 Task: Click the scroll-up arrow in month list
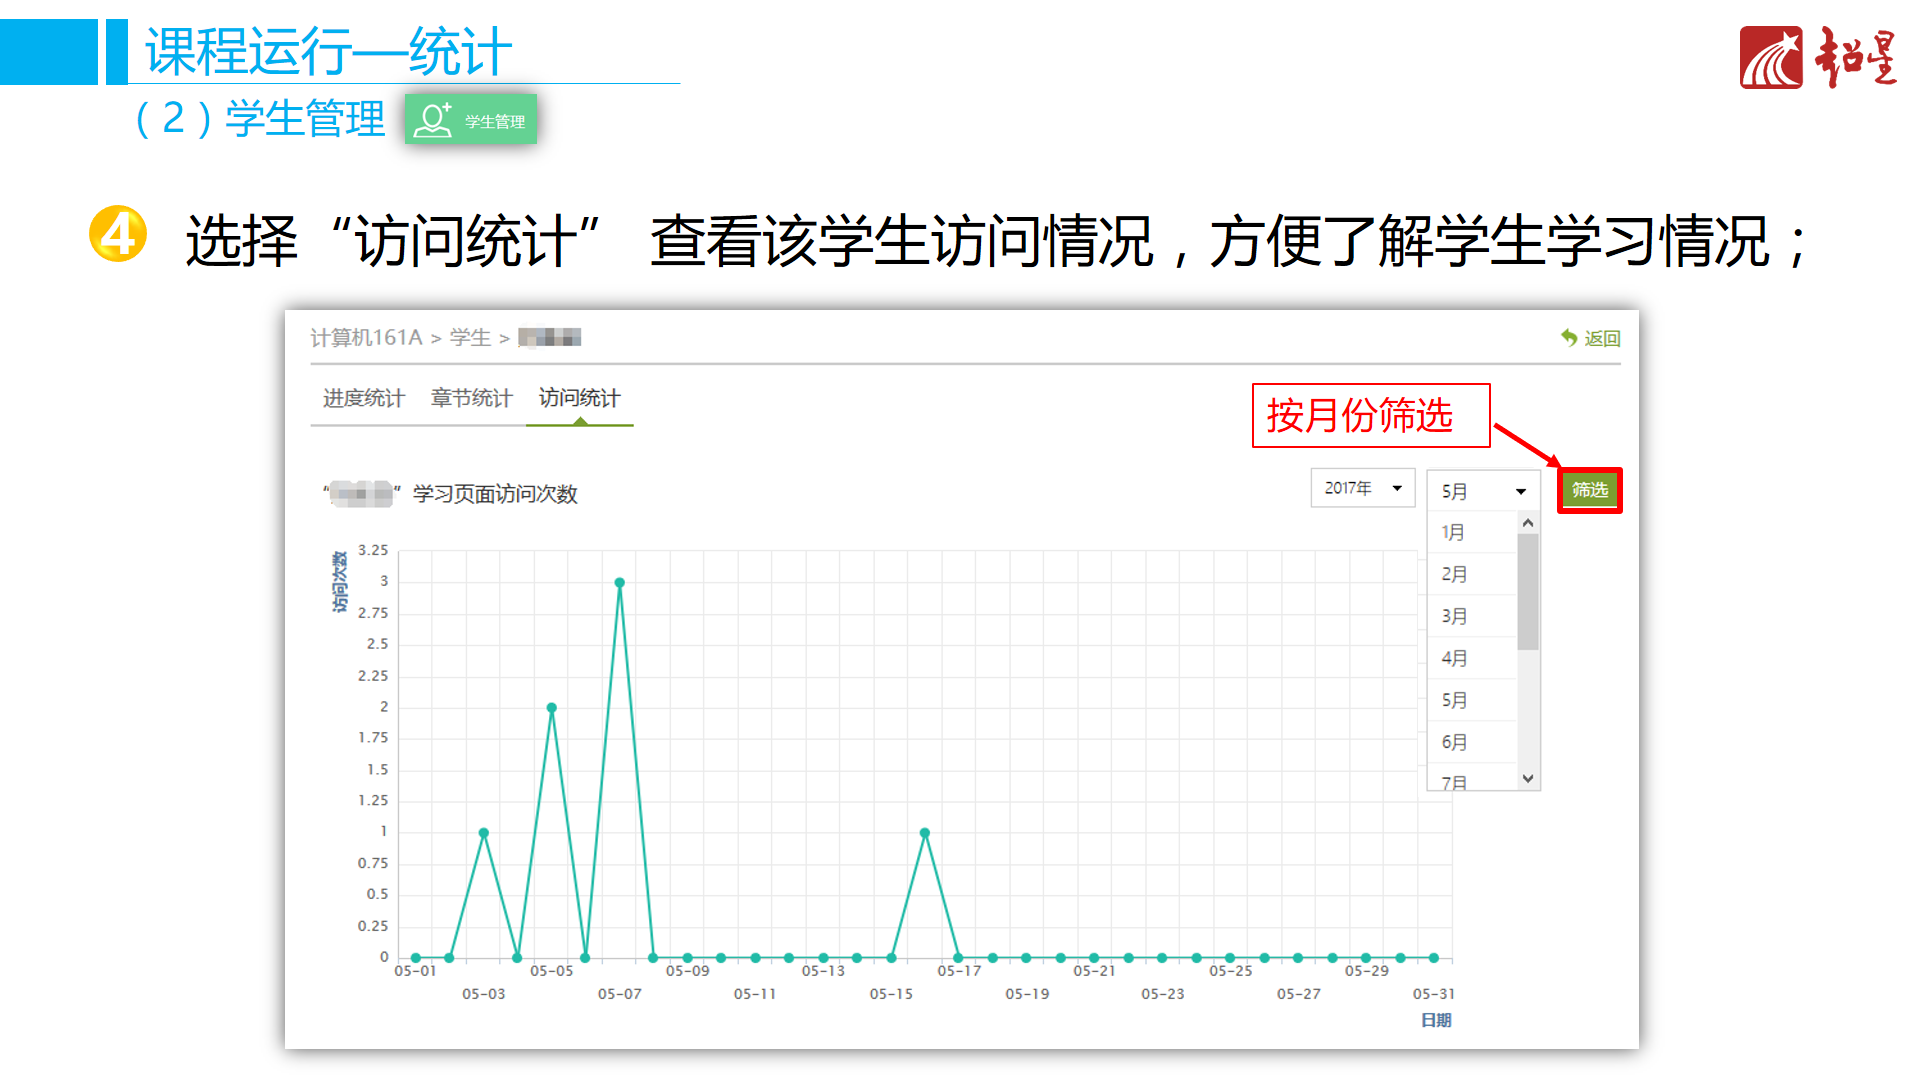tap(1527, 523)
